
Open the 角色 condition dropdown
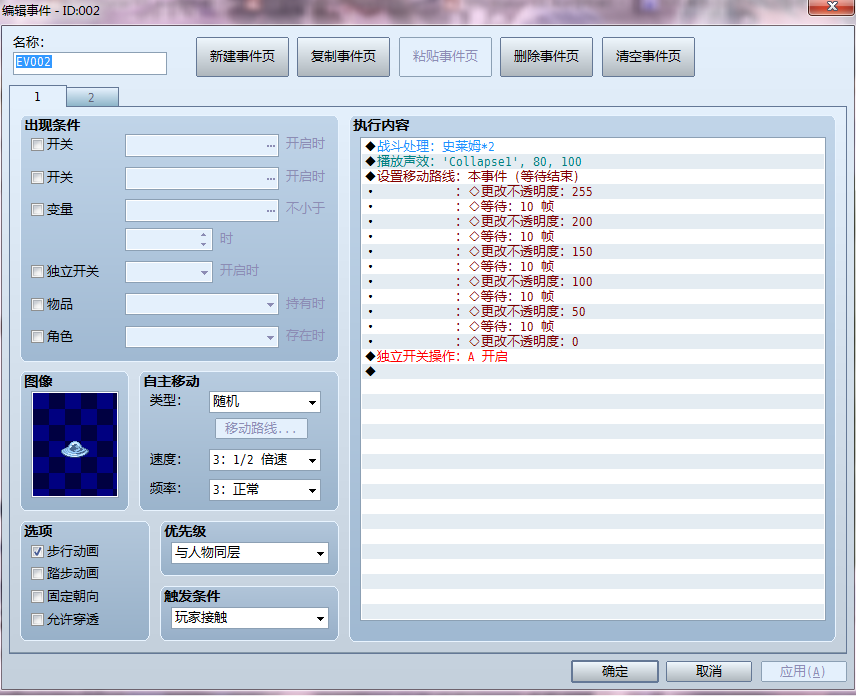pyautogui.click(x=202, y=337)
